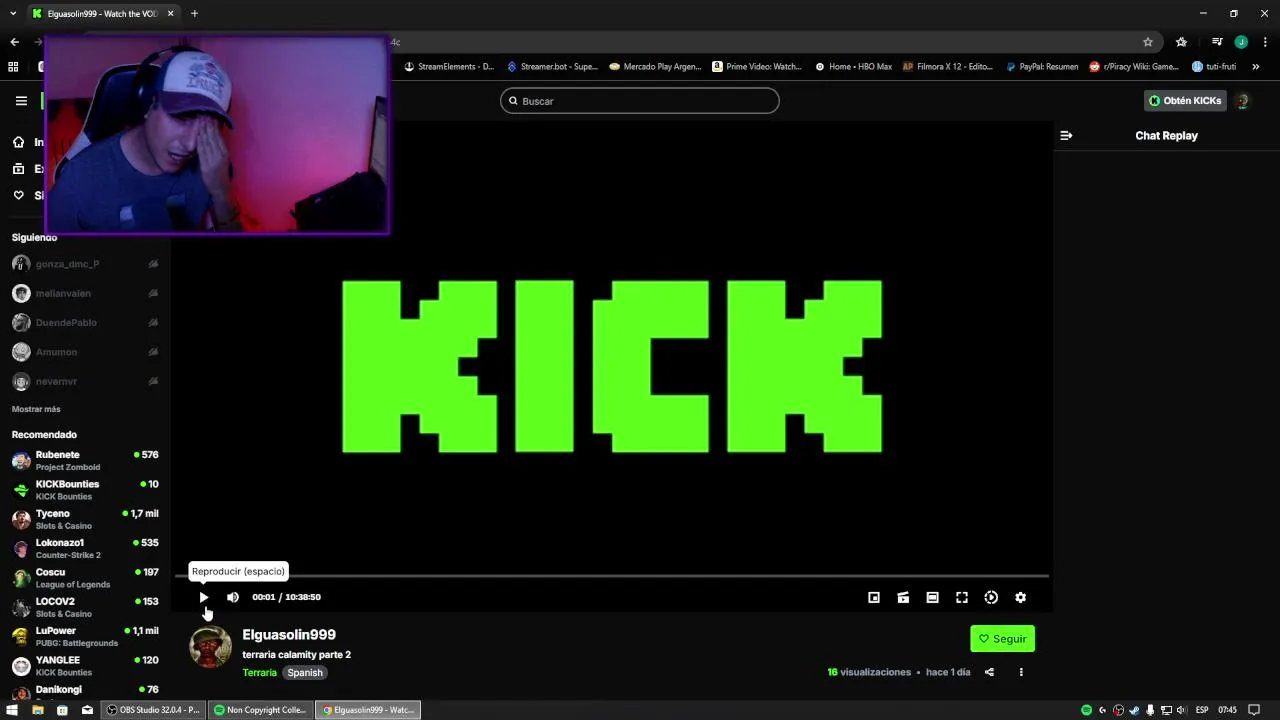Open recommended channel Coscu

click(85, 578)
